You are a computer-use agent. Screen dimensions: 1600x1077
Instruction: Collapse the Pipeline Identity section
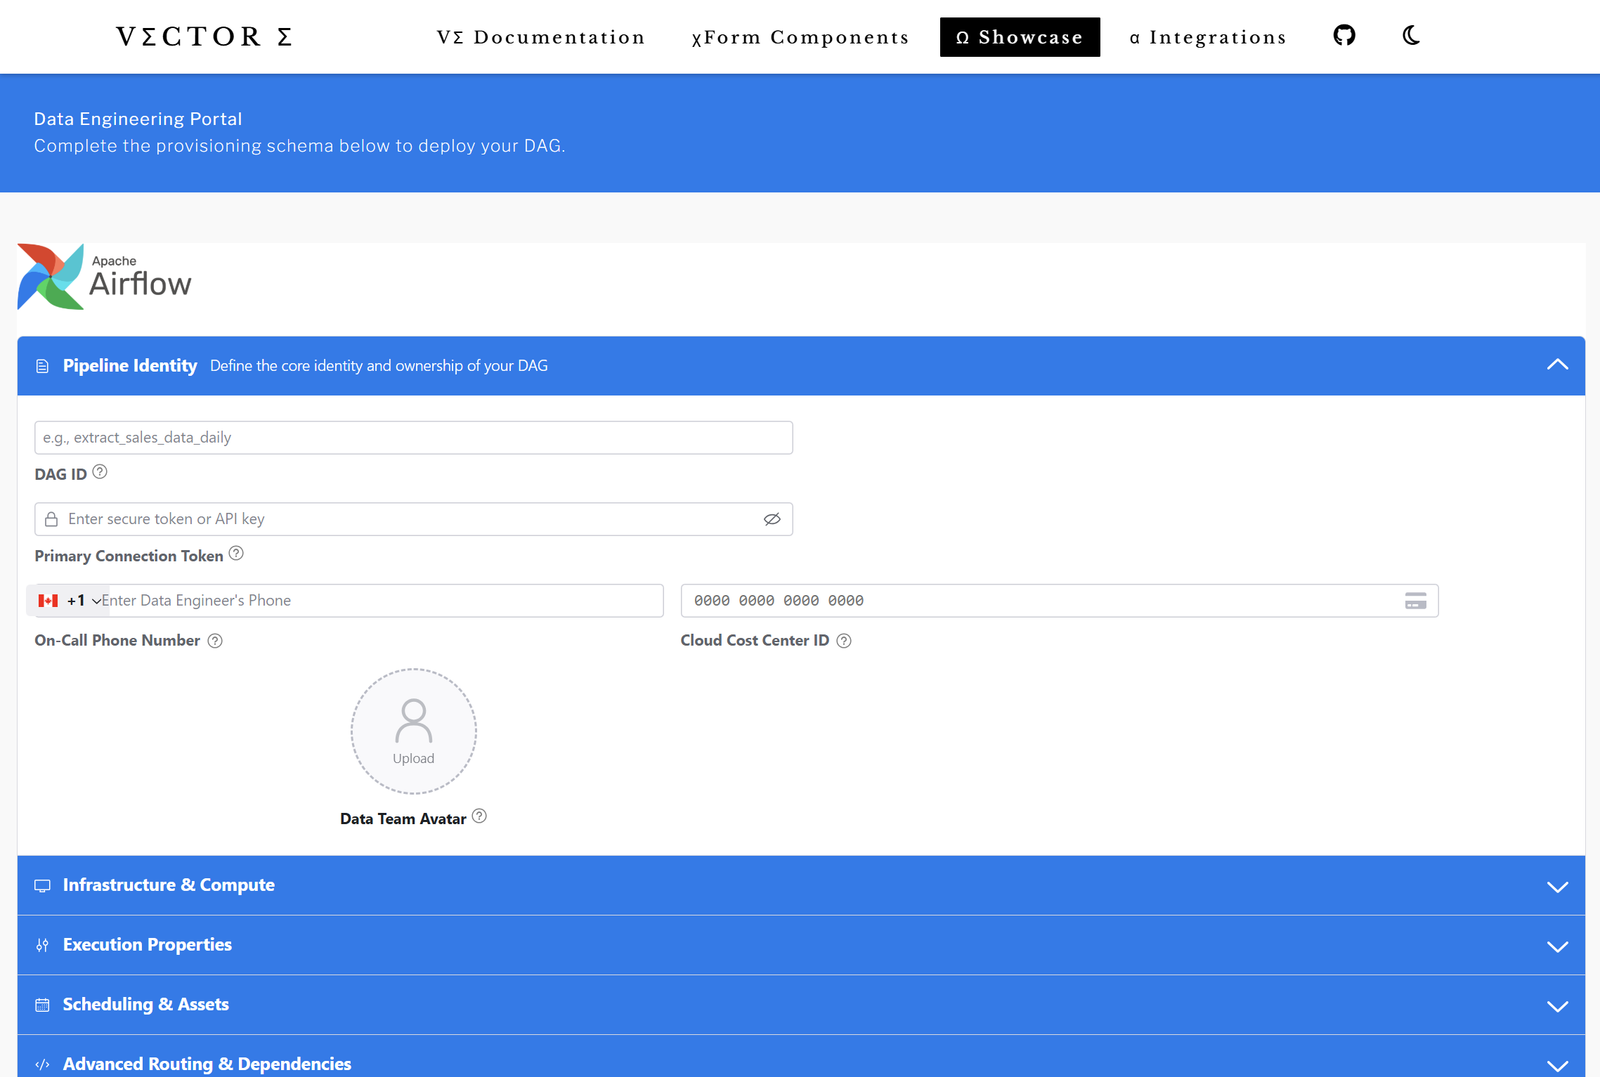1557,366
